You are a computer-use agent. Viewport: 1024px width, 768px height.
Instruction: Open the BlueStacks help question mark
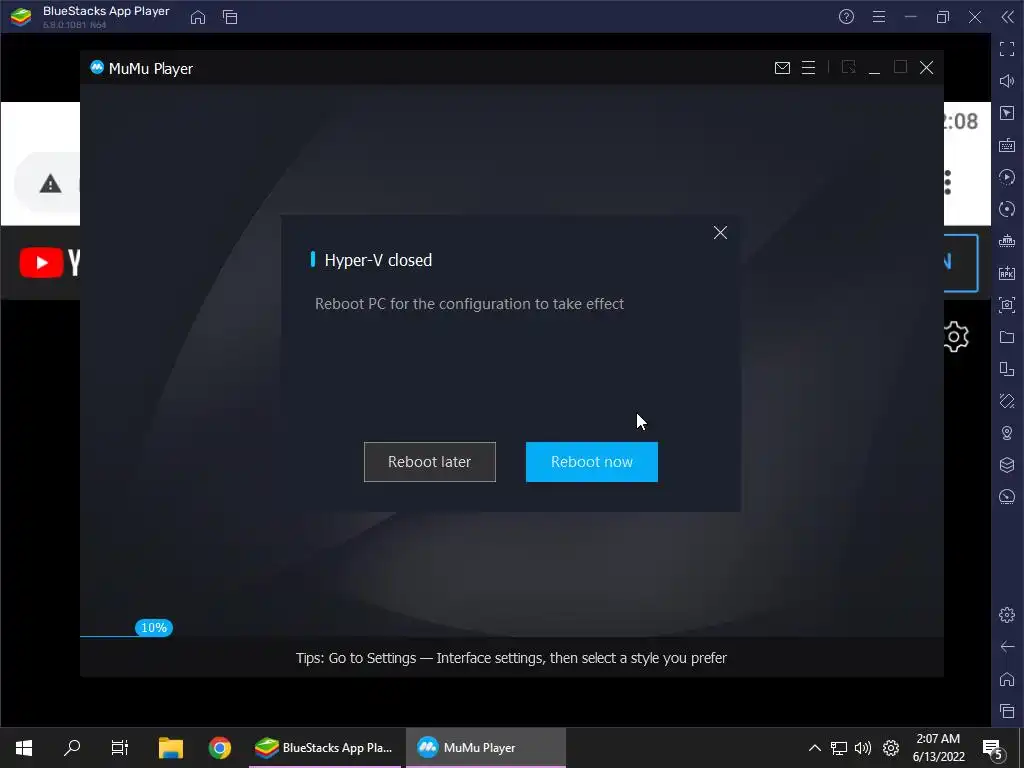[846, 17]
